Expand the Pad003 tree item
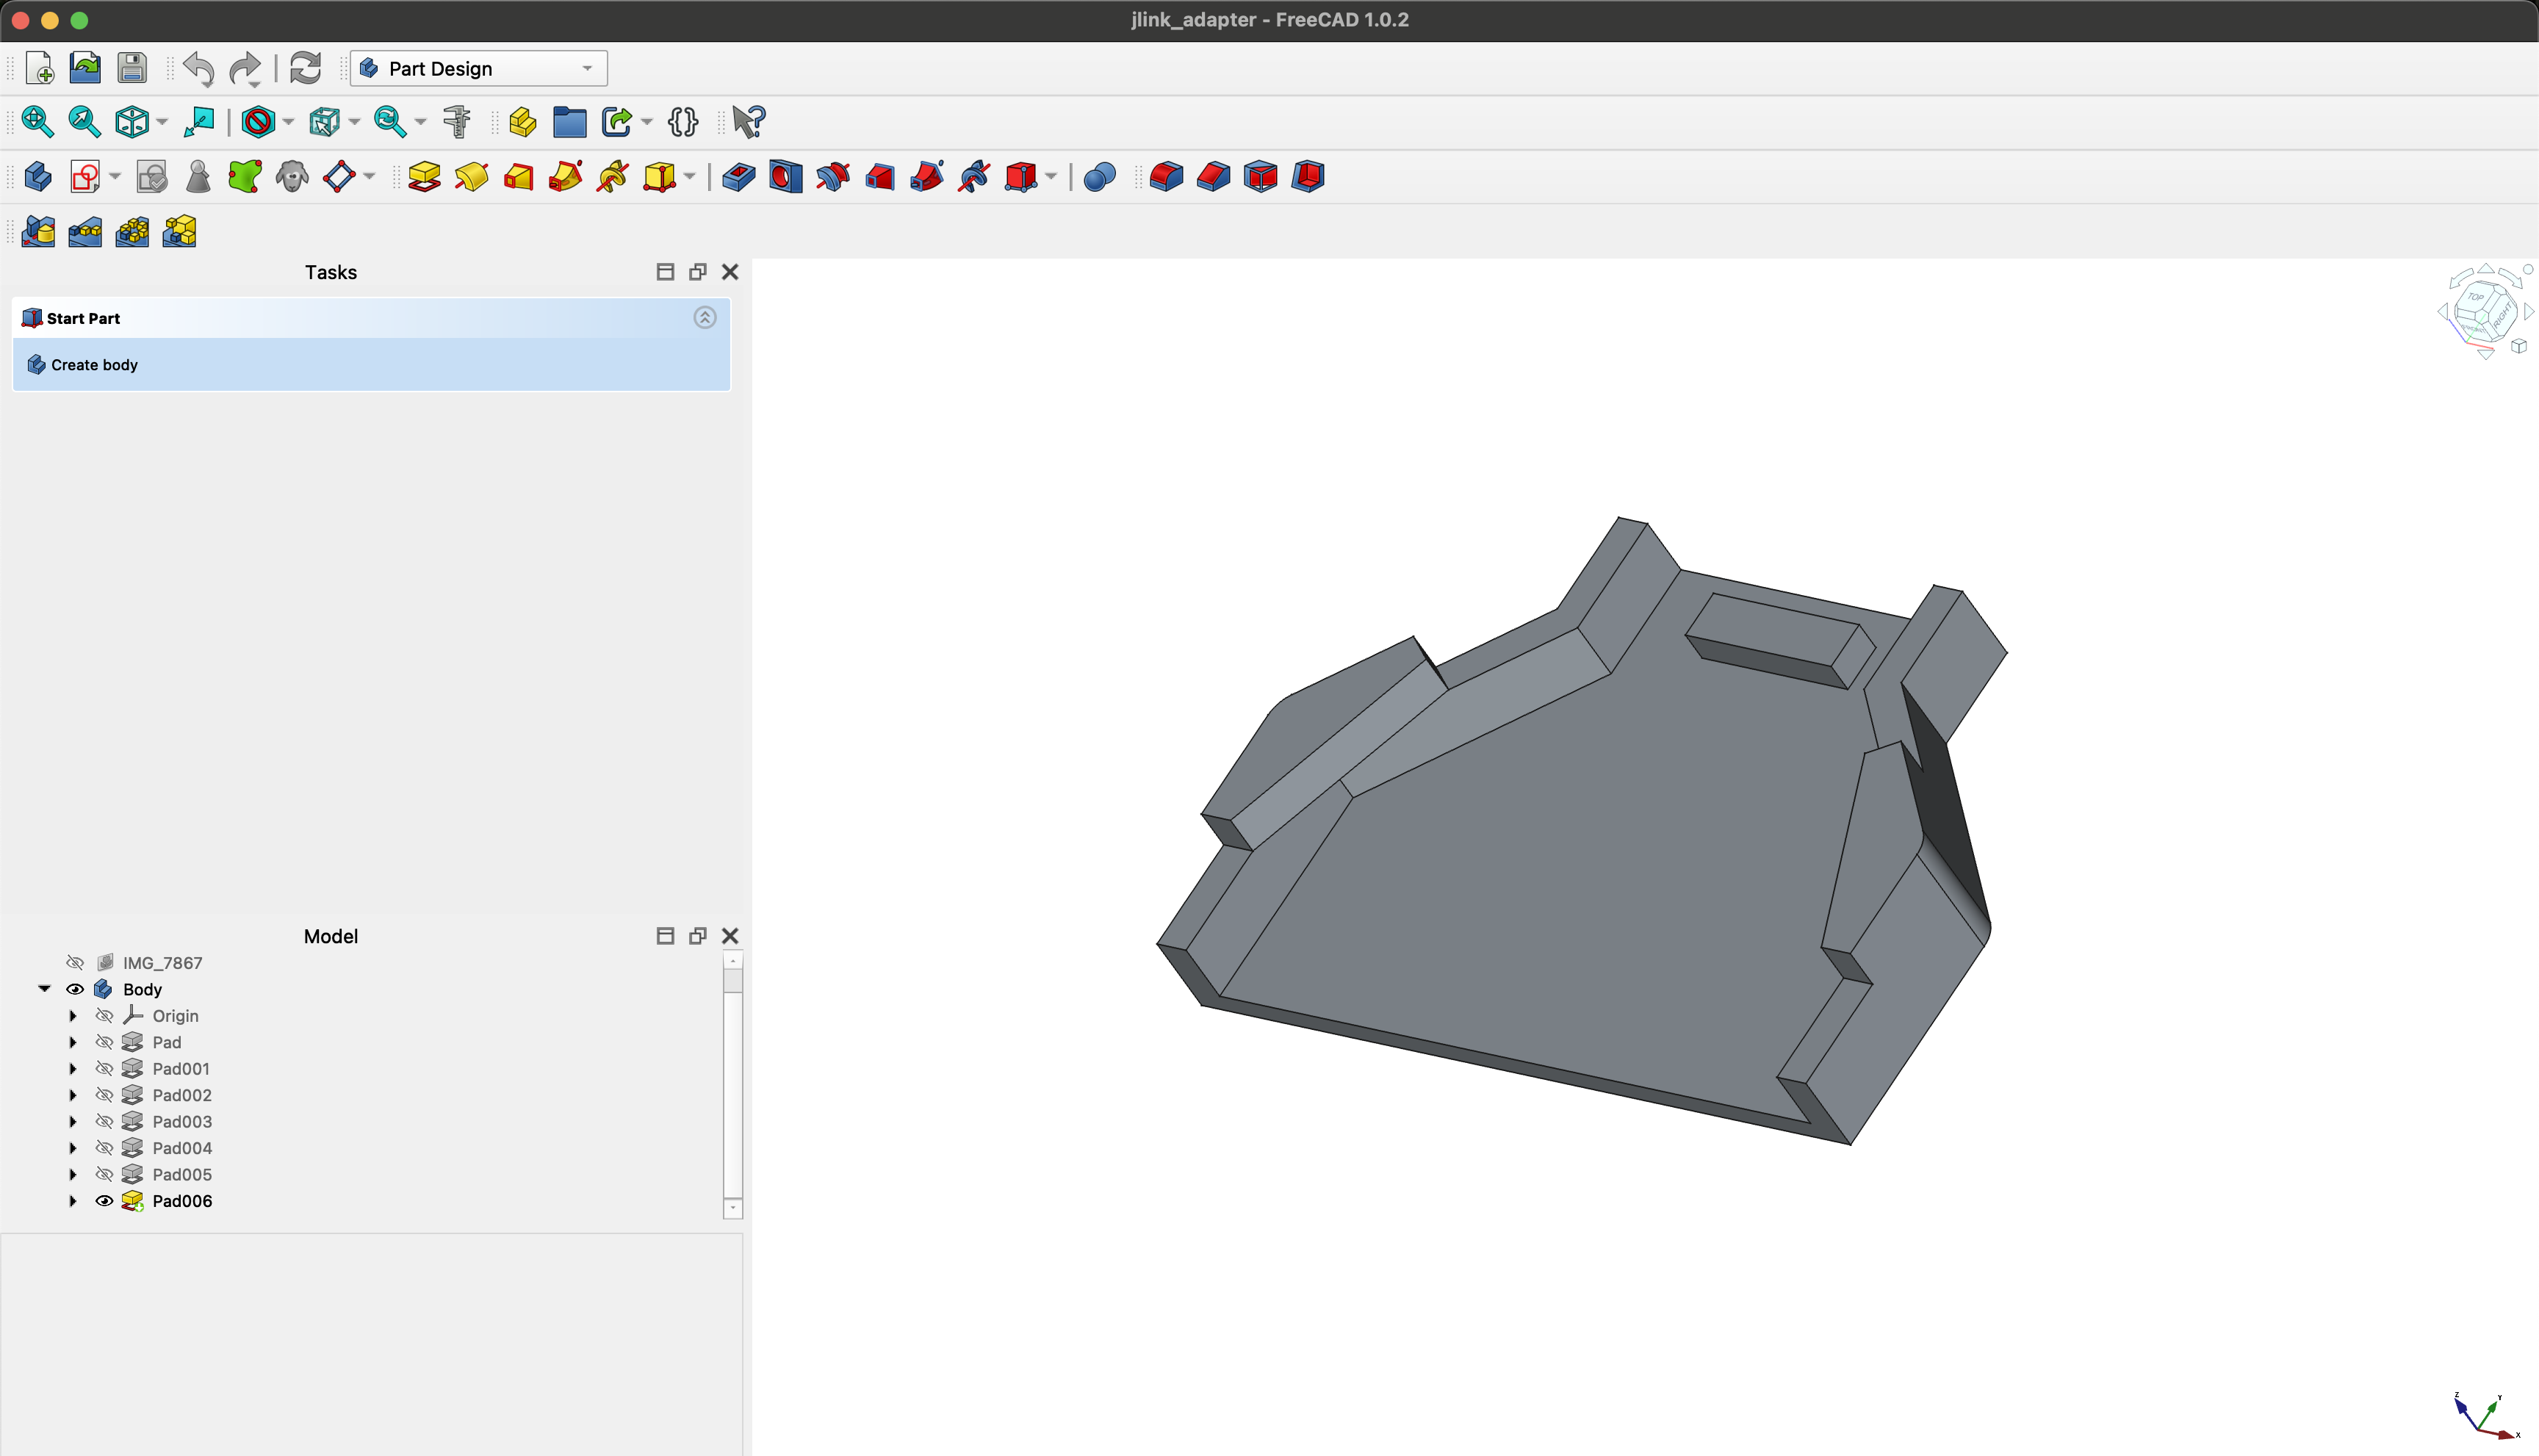2539x1456 pixels. [73, 1121]
